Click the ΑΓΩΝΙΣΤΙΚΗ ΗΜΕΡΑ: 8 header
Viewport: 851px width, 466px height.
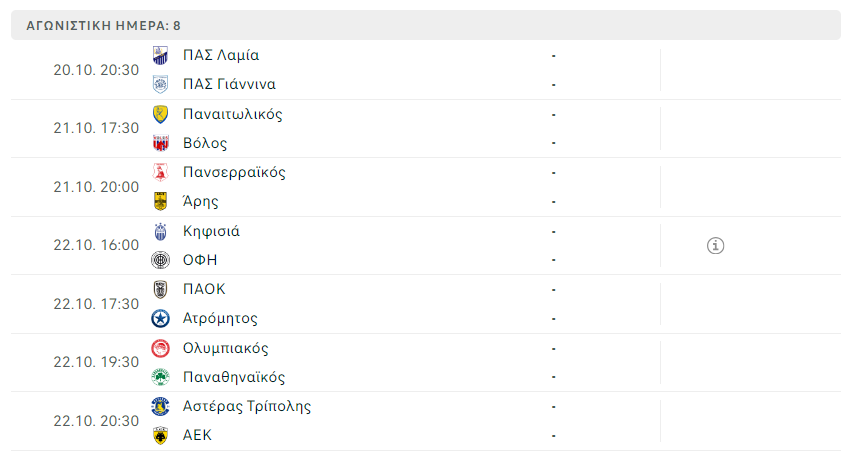point(104,25)
